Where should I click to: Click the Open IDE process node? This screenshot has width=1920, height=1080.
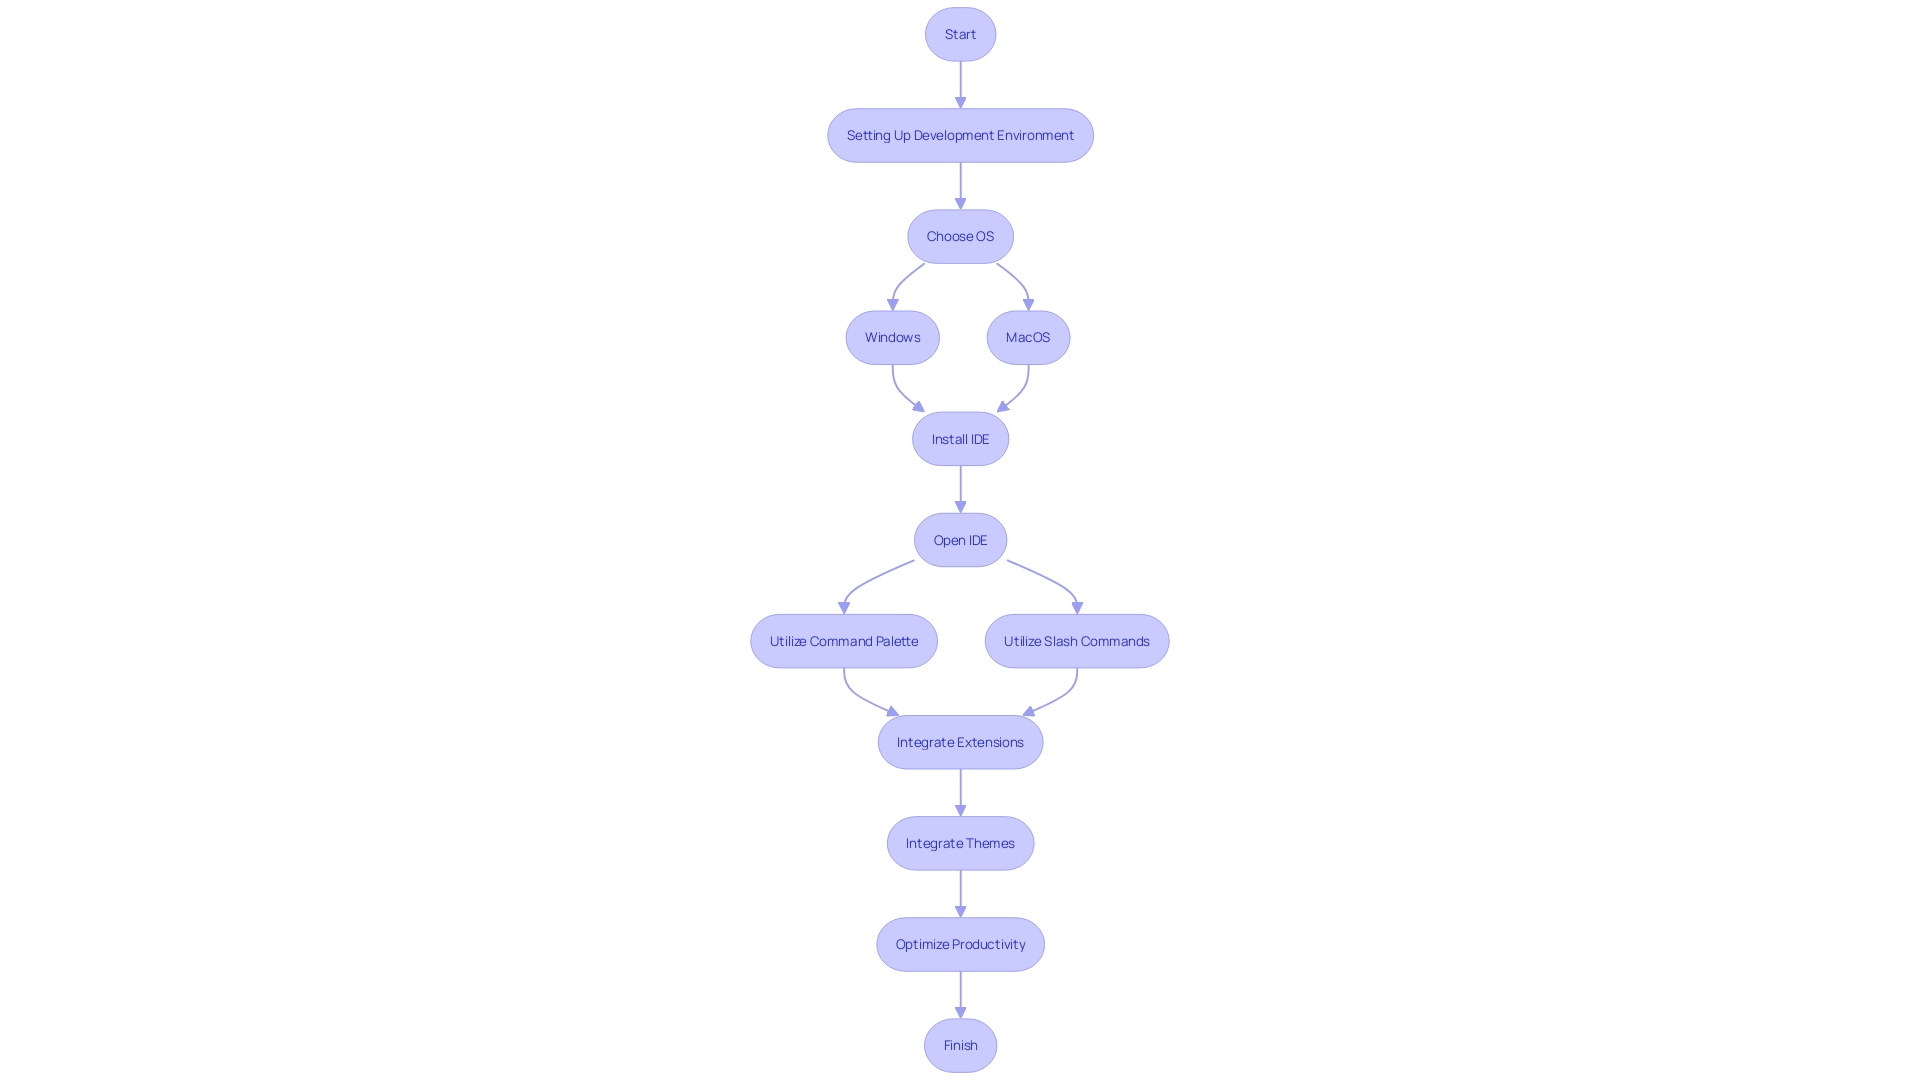pyautogui.click(x=960, y=538)
